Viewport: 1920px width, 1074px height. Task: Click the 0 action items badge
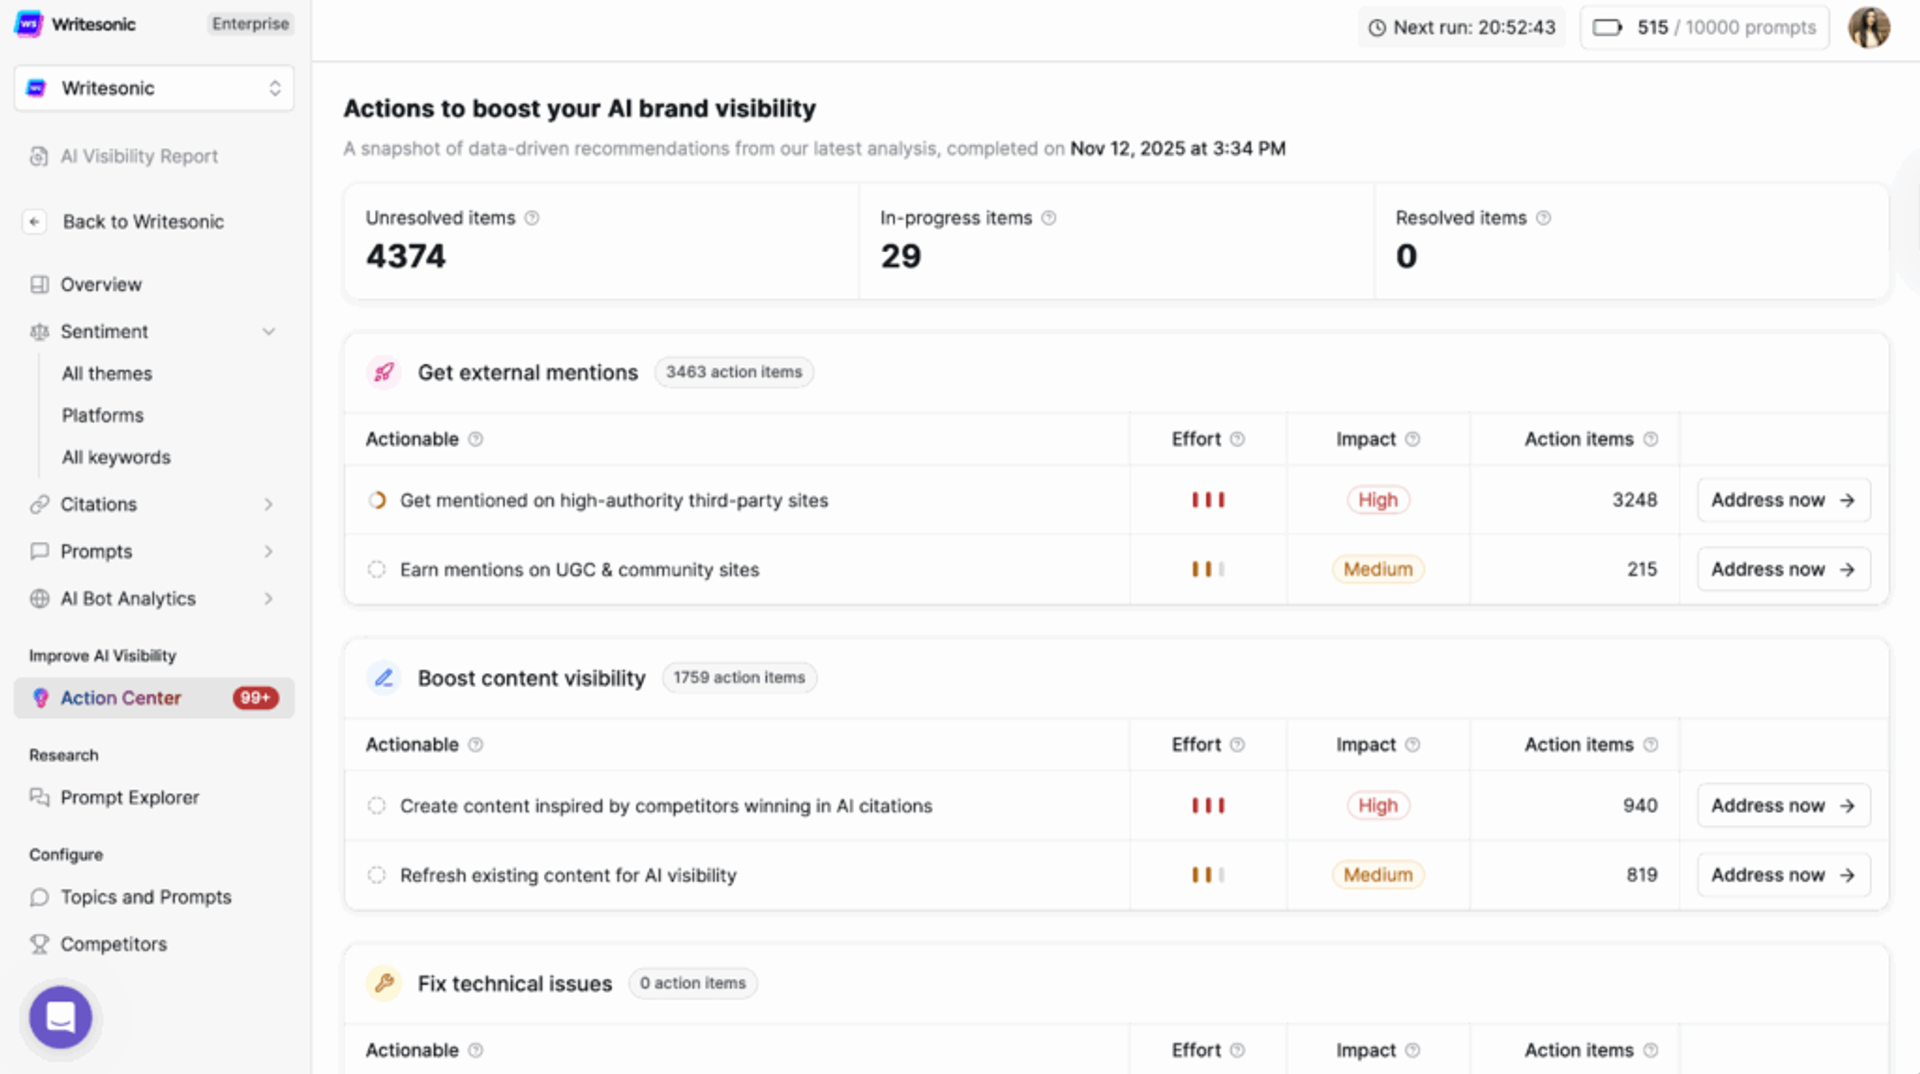(x=693, y=983)
